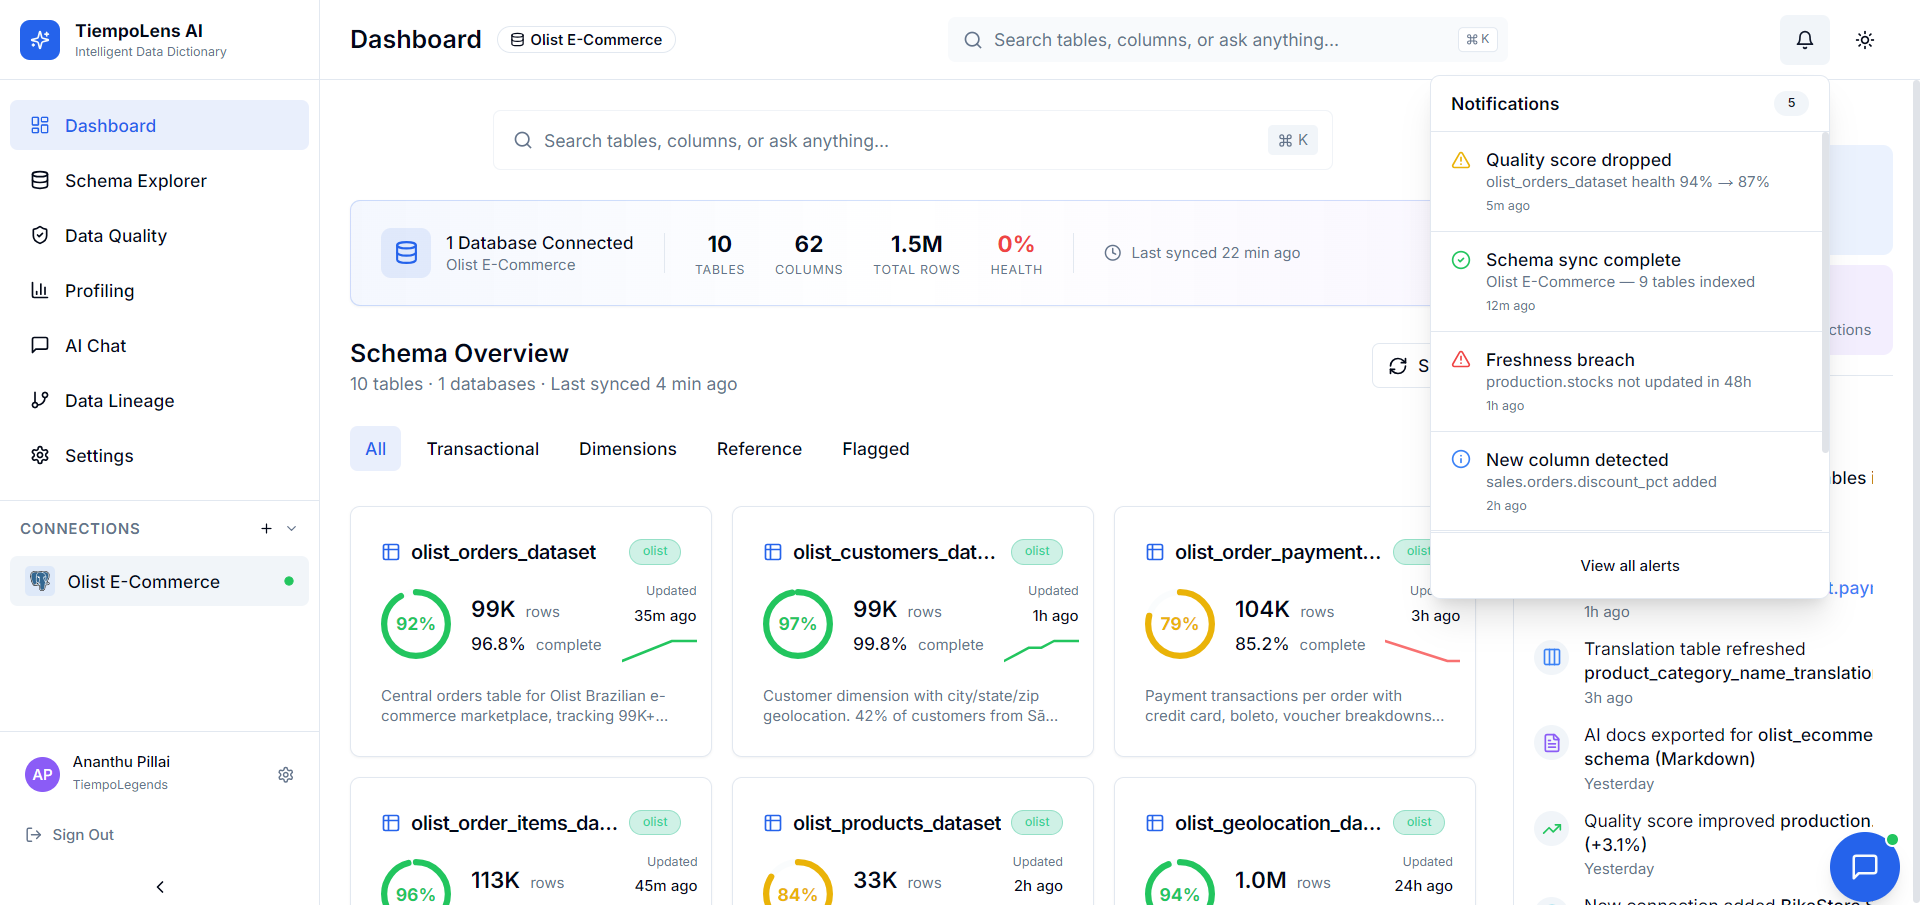Click the AI docs exported activity icon

[x=1552, y=743]
